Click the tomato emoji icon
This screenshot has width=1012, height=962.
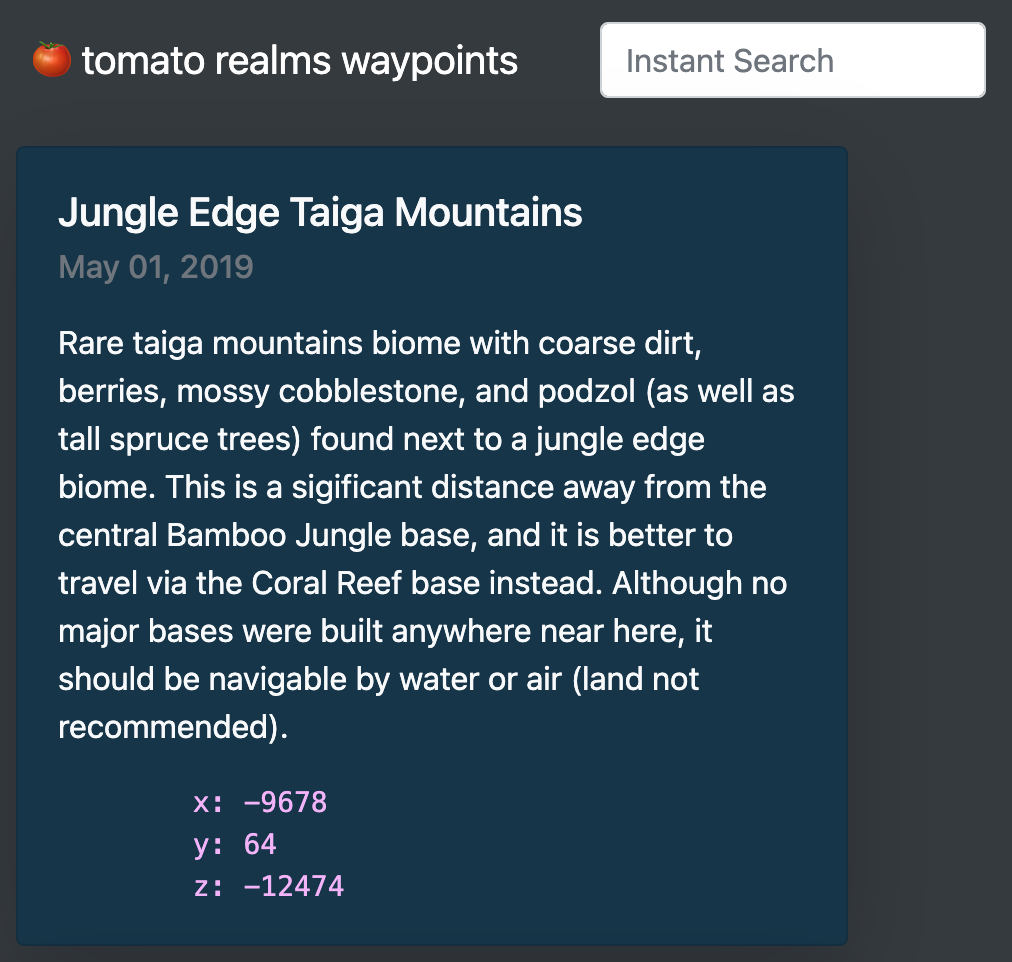tap(51, 60)
